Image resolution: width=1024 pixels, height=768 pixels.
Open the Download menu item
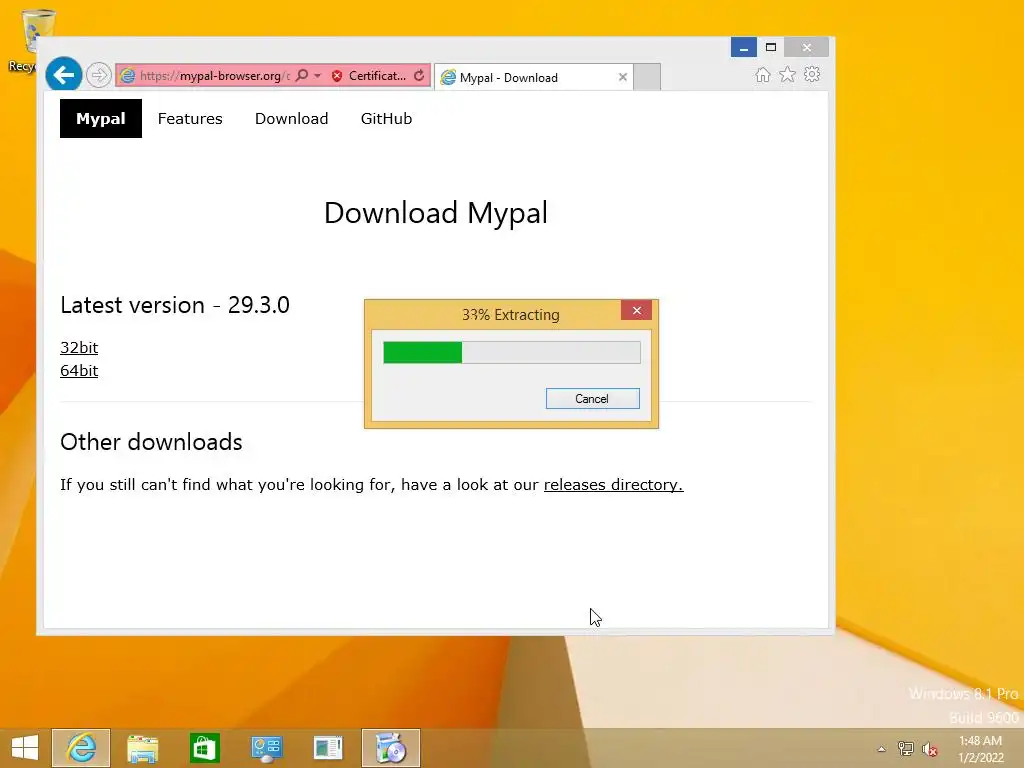291,118
